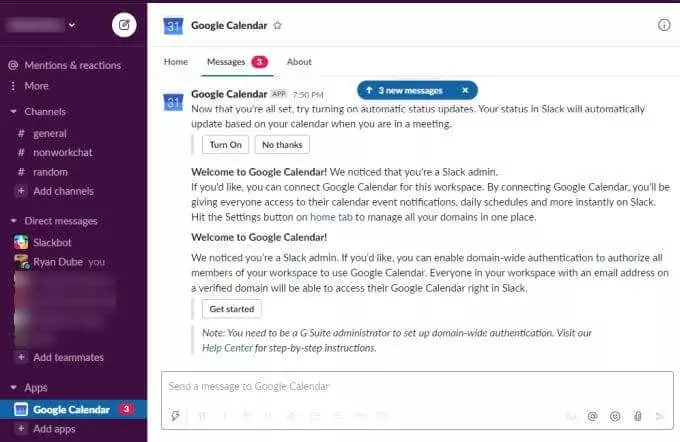Click Google Calendar avatar beside the message

173,102
